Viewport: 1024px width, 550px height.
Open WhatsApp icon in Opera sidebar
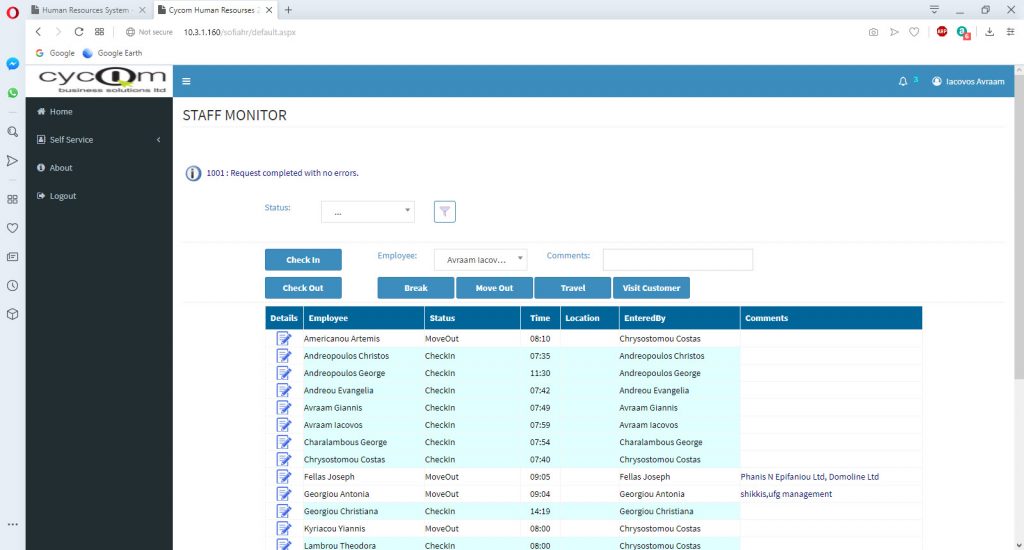(x=12, y=93)
